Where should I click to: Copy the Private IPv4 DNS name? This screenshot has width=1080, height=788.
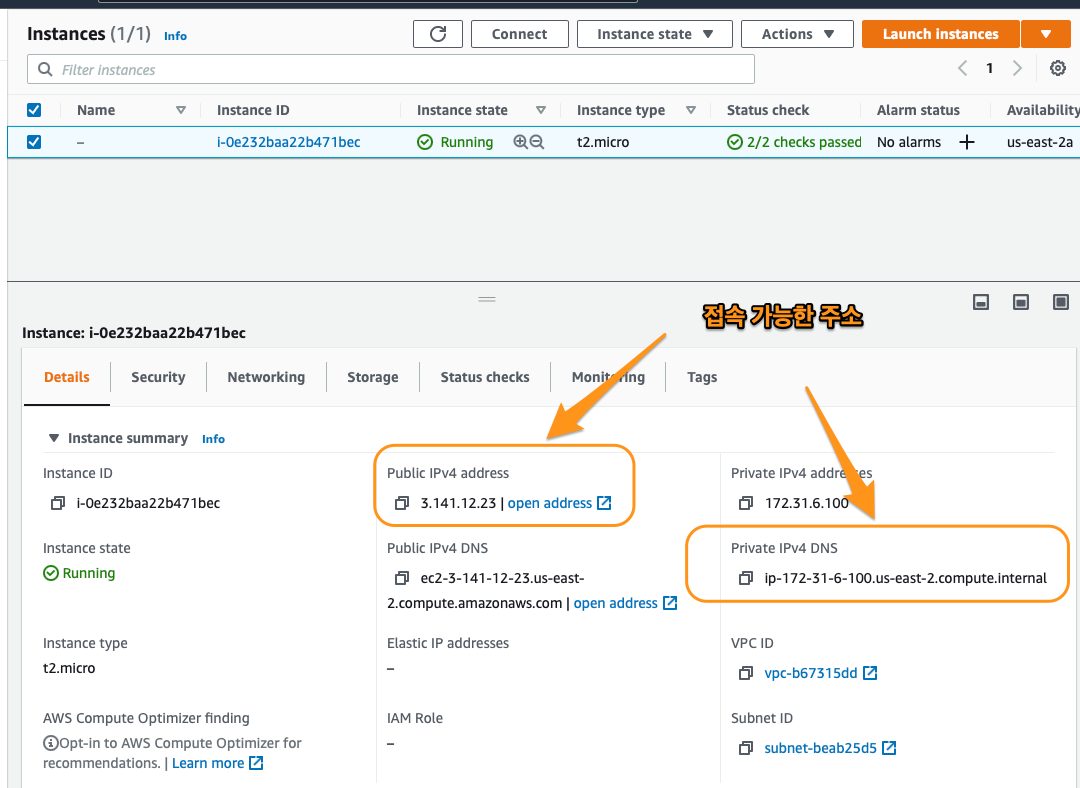click(746, 578)
